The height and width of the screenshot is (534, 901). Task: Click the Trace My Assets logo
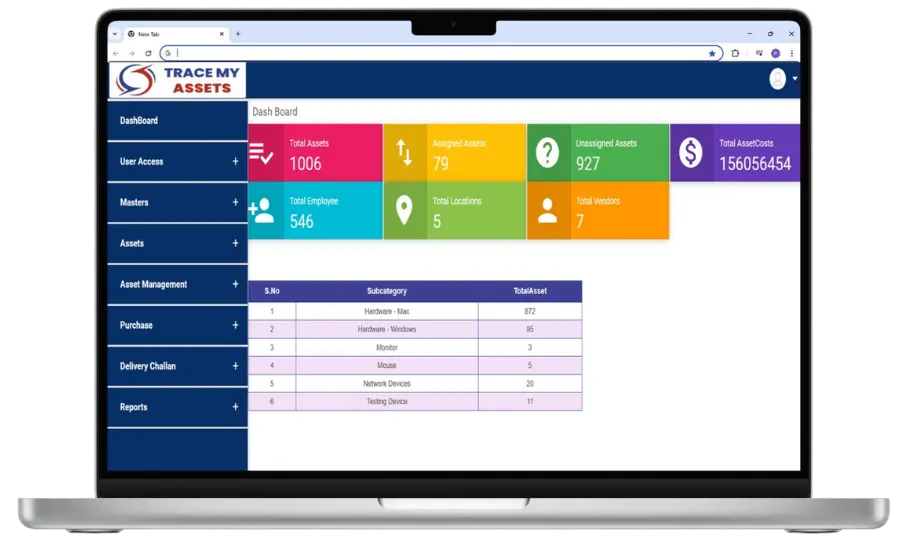point(177,80)
